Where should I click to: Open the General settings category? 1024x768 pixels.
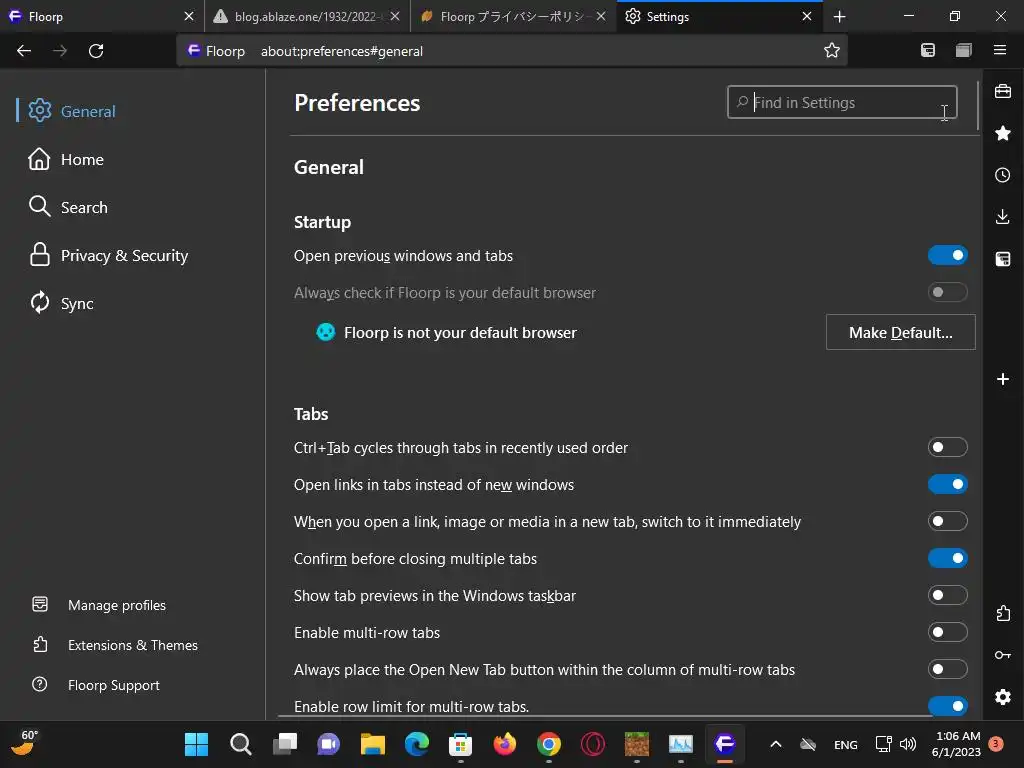[x=72, y=111]
